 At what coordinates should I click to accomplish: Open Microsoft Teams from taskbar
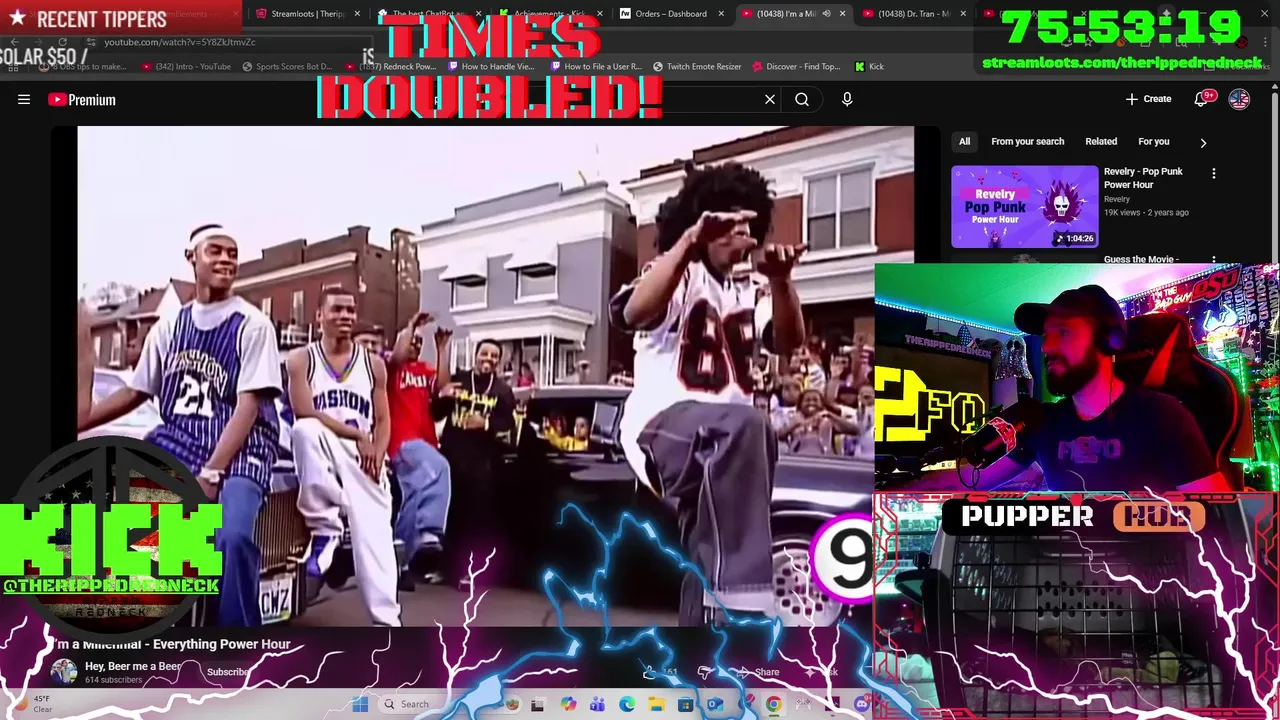click(597, 704)
